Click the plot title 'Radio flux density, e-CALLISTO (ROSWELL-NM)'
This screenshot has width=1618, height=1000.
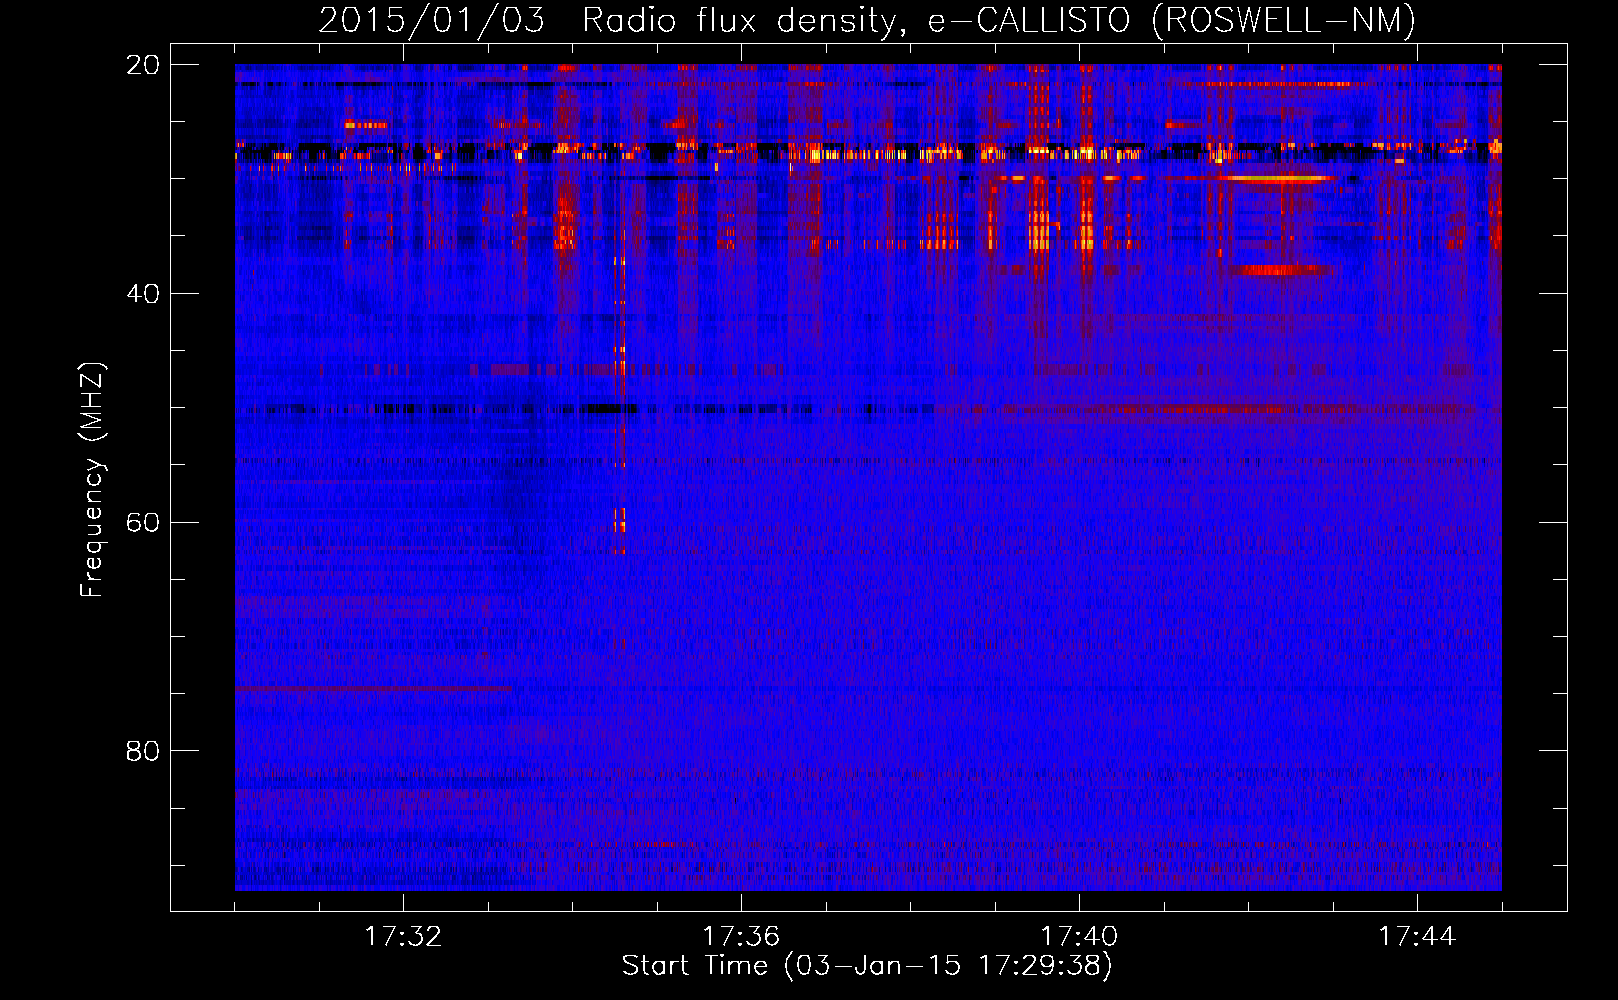pos(999,20)
